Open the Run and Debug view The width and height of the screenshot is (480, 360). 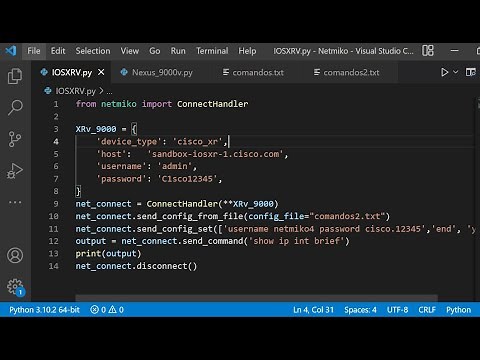[15, 171]
